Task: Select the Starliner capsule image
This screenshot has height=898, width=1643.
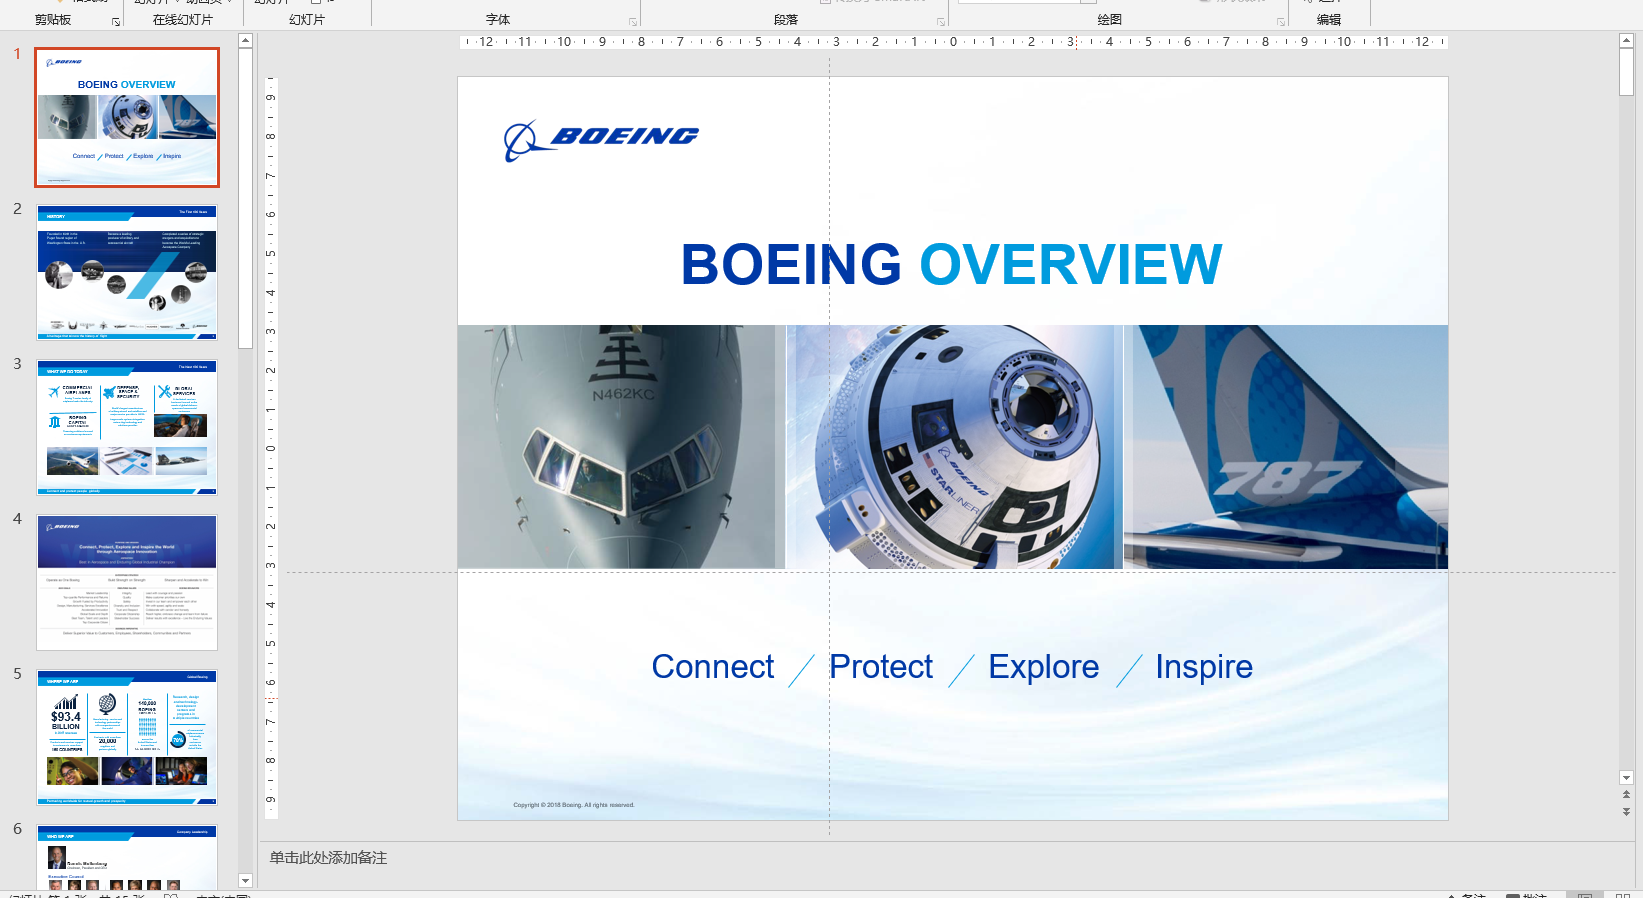Action: pos(955,447)
